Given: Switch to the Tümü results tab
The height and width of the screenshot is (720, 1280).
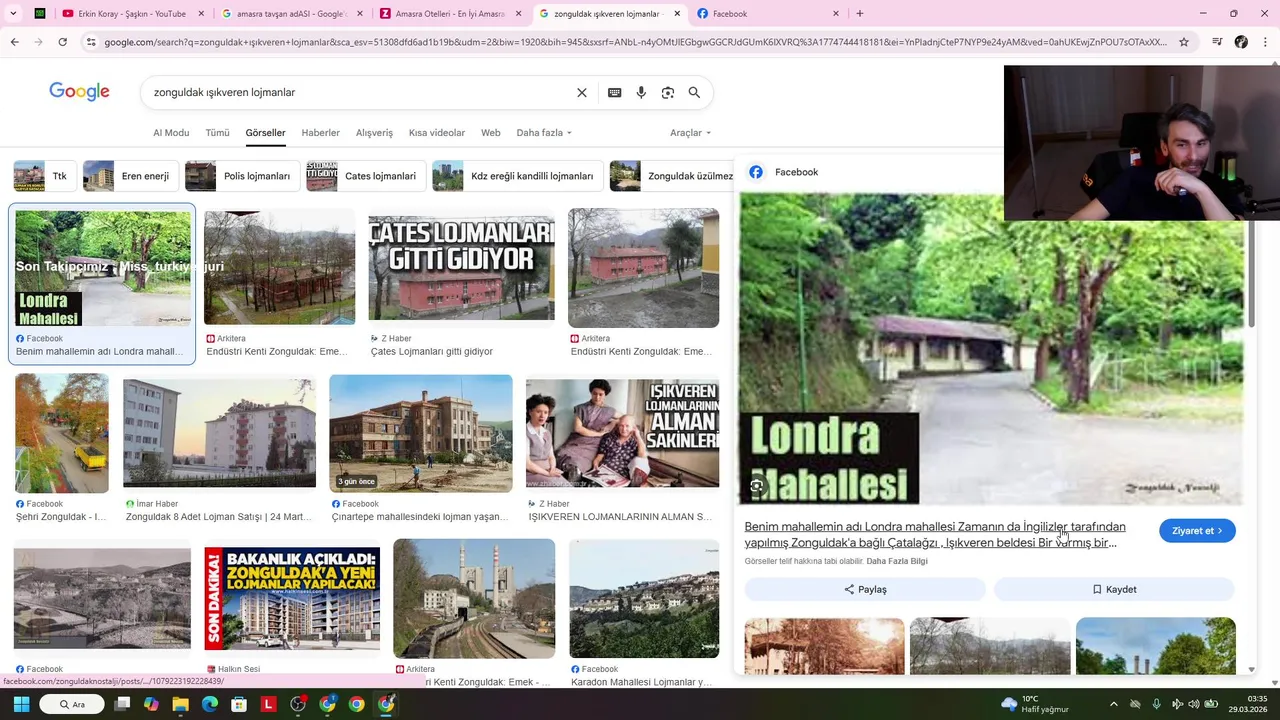Looking at the screenshot, I should pos(217,133).
